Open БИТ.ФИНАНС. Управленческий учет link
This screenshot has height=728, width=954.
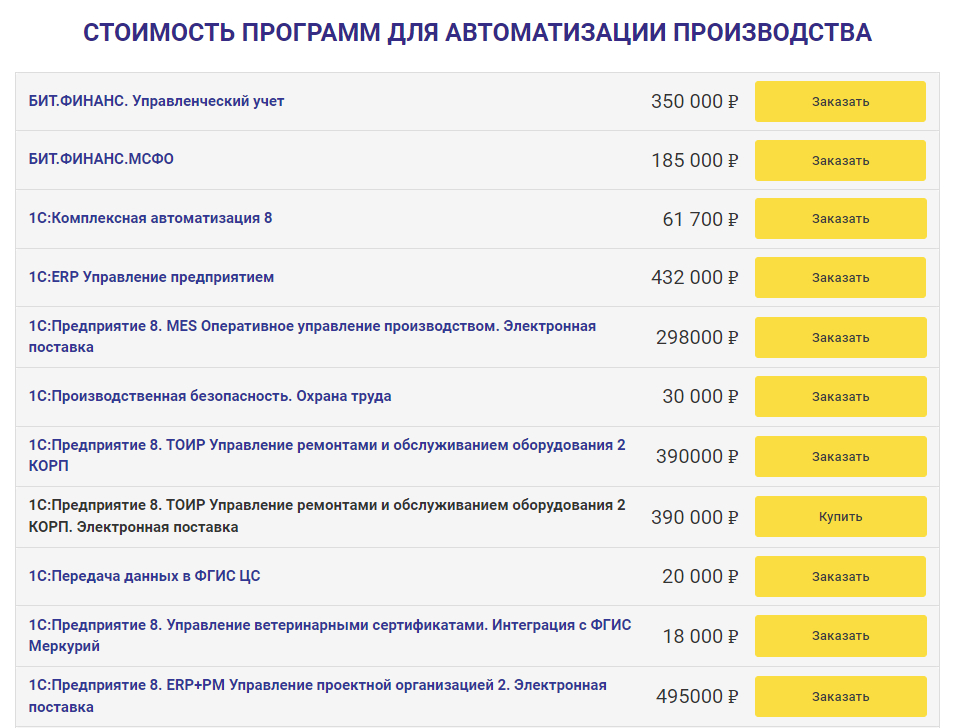[157, 101]
